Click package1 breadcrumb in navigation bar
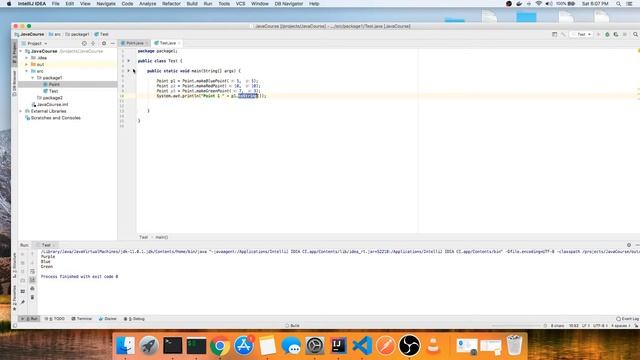 point(77,34)
